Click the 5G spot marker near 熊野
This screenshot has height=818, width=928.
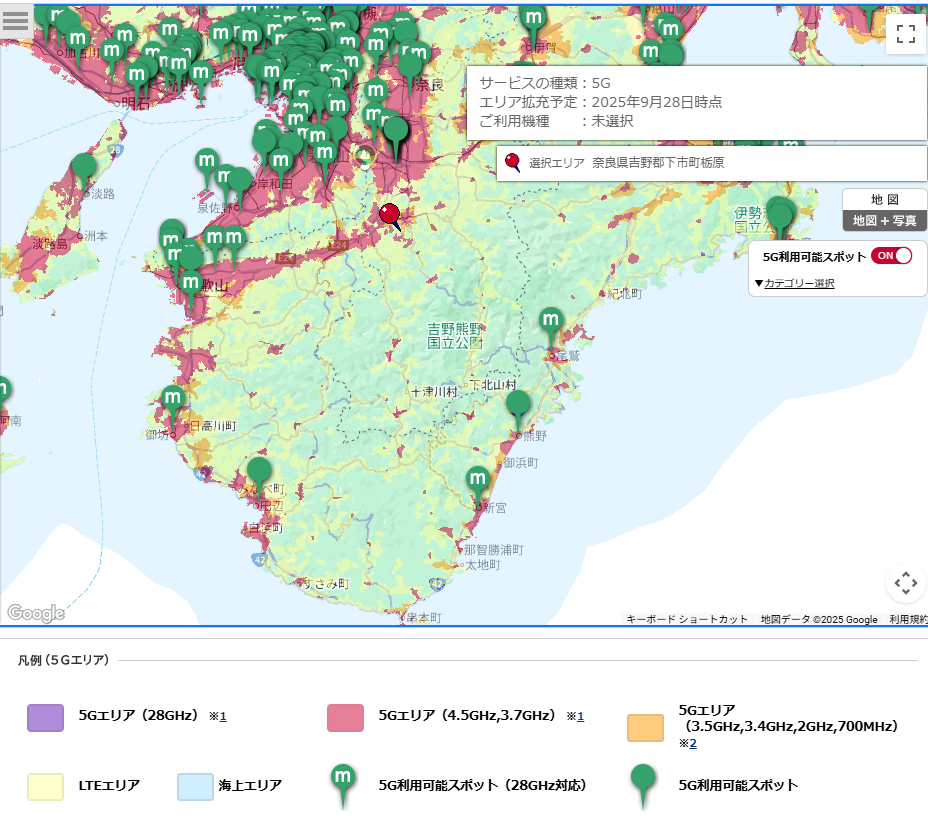[x=518, y=405]
